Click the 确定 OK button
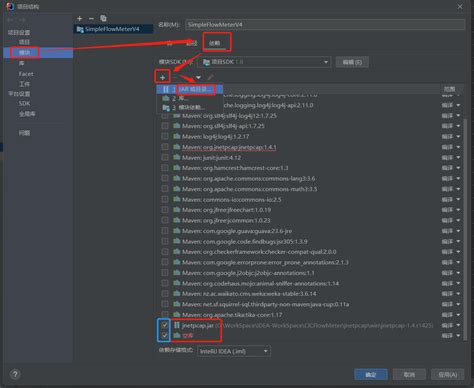This screenshot has width=474, height=388. point(371,375)
